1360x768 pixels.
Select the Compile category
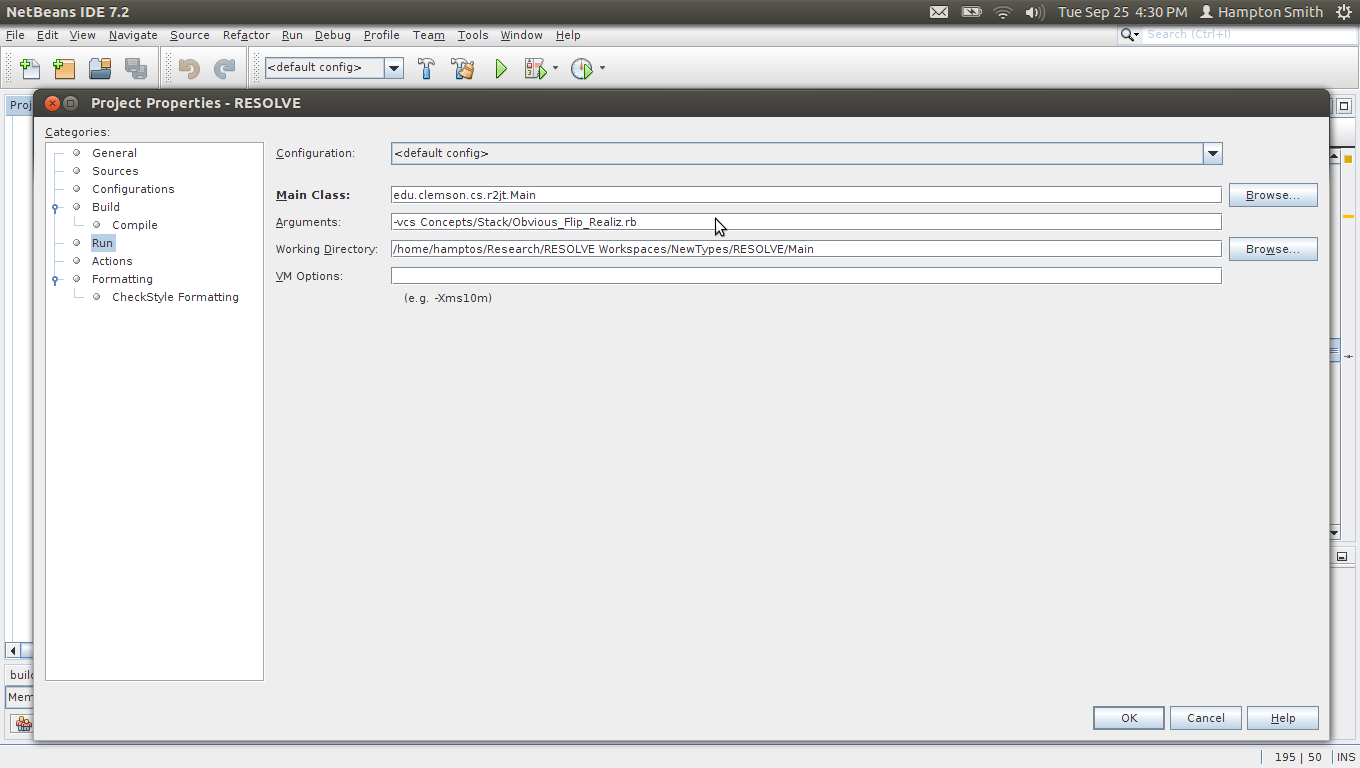135,225
